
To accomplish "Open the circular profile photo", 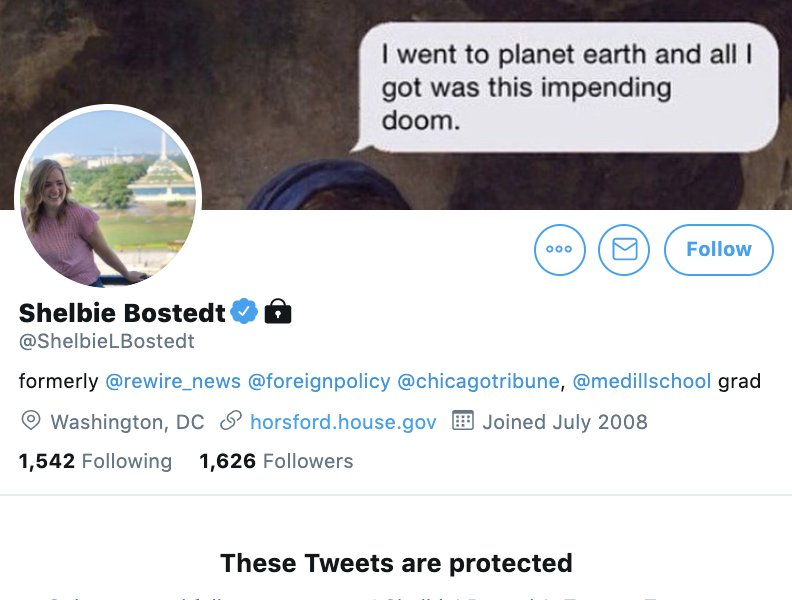I will [x=108, y=198].
